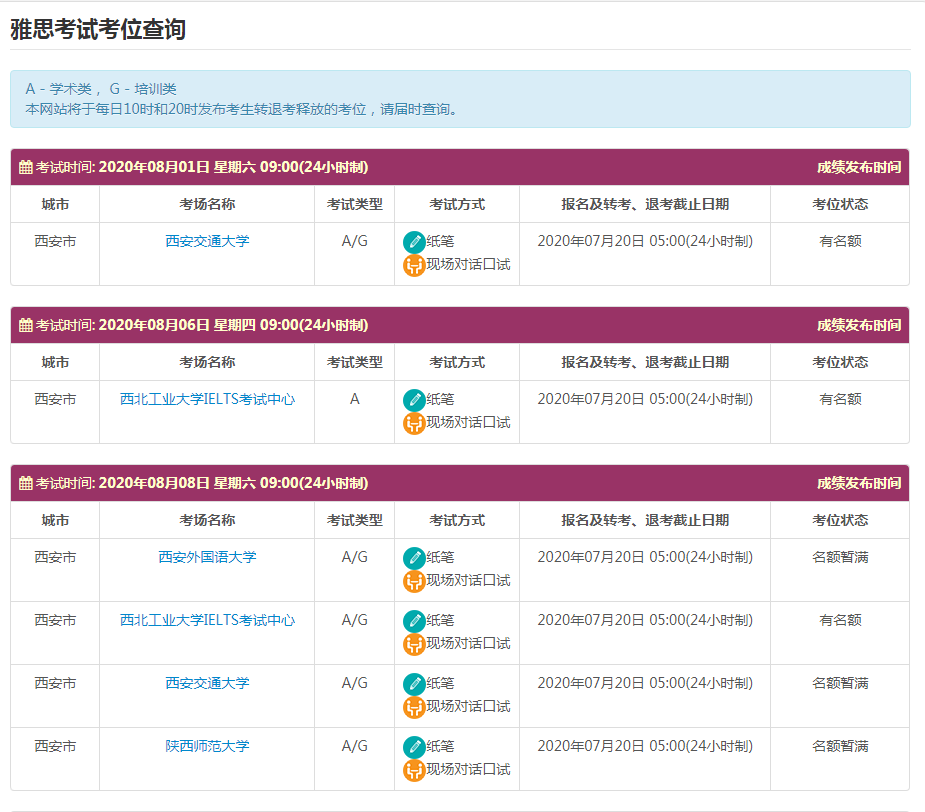This screenshot has width=925, height=812.
Task: Open the 西安交通大学 link in the 08月01日 table
Action: [x=207, y=241]
